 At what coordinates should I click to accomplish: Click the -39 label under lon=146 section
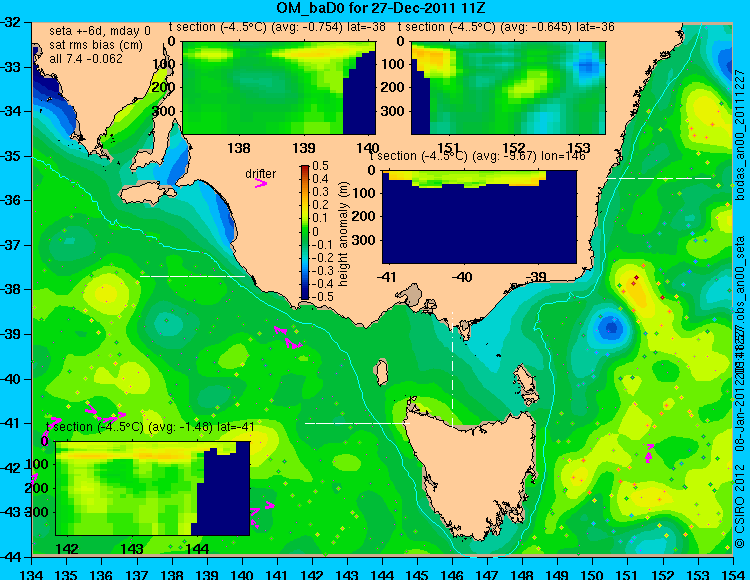(538, 276)
